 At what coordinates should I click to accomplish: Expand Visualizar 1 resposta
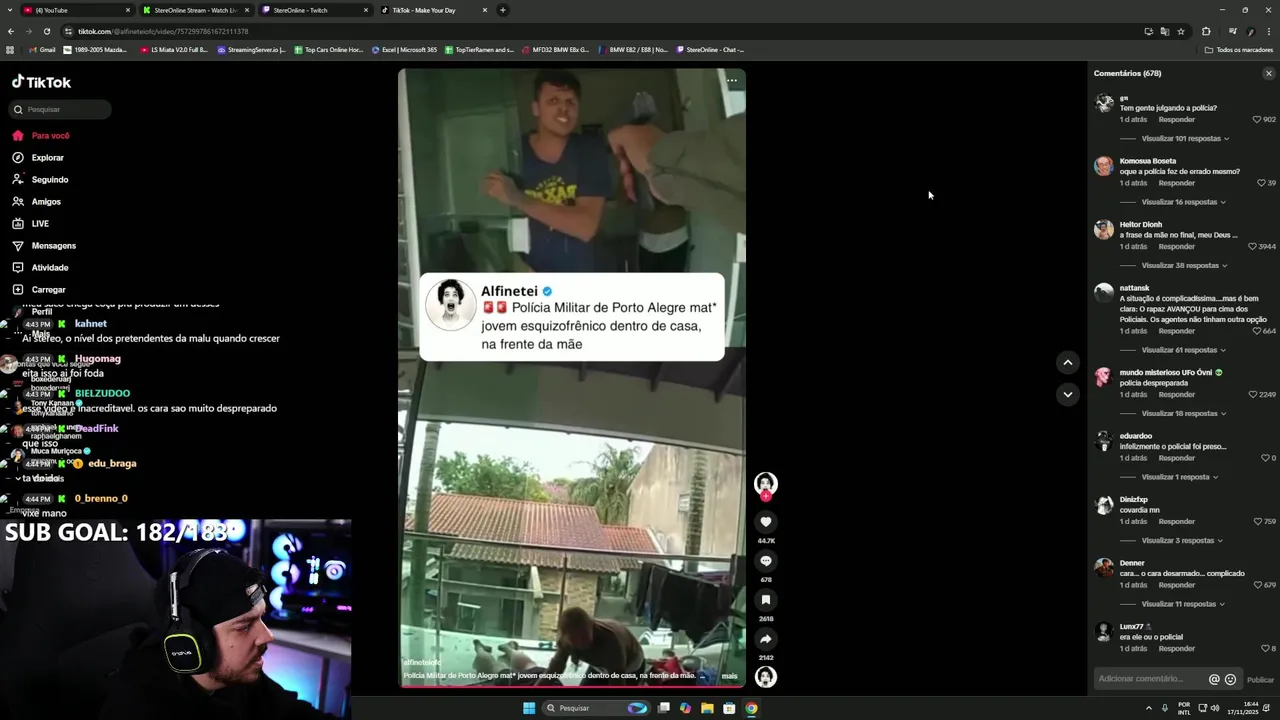[1180, 477]
